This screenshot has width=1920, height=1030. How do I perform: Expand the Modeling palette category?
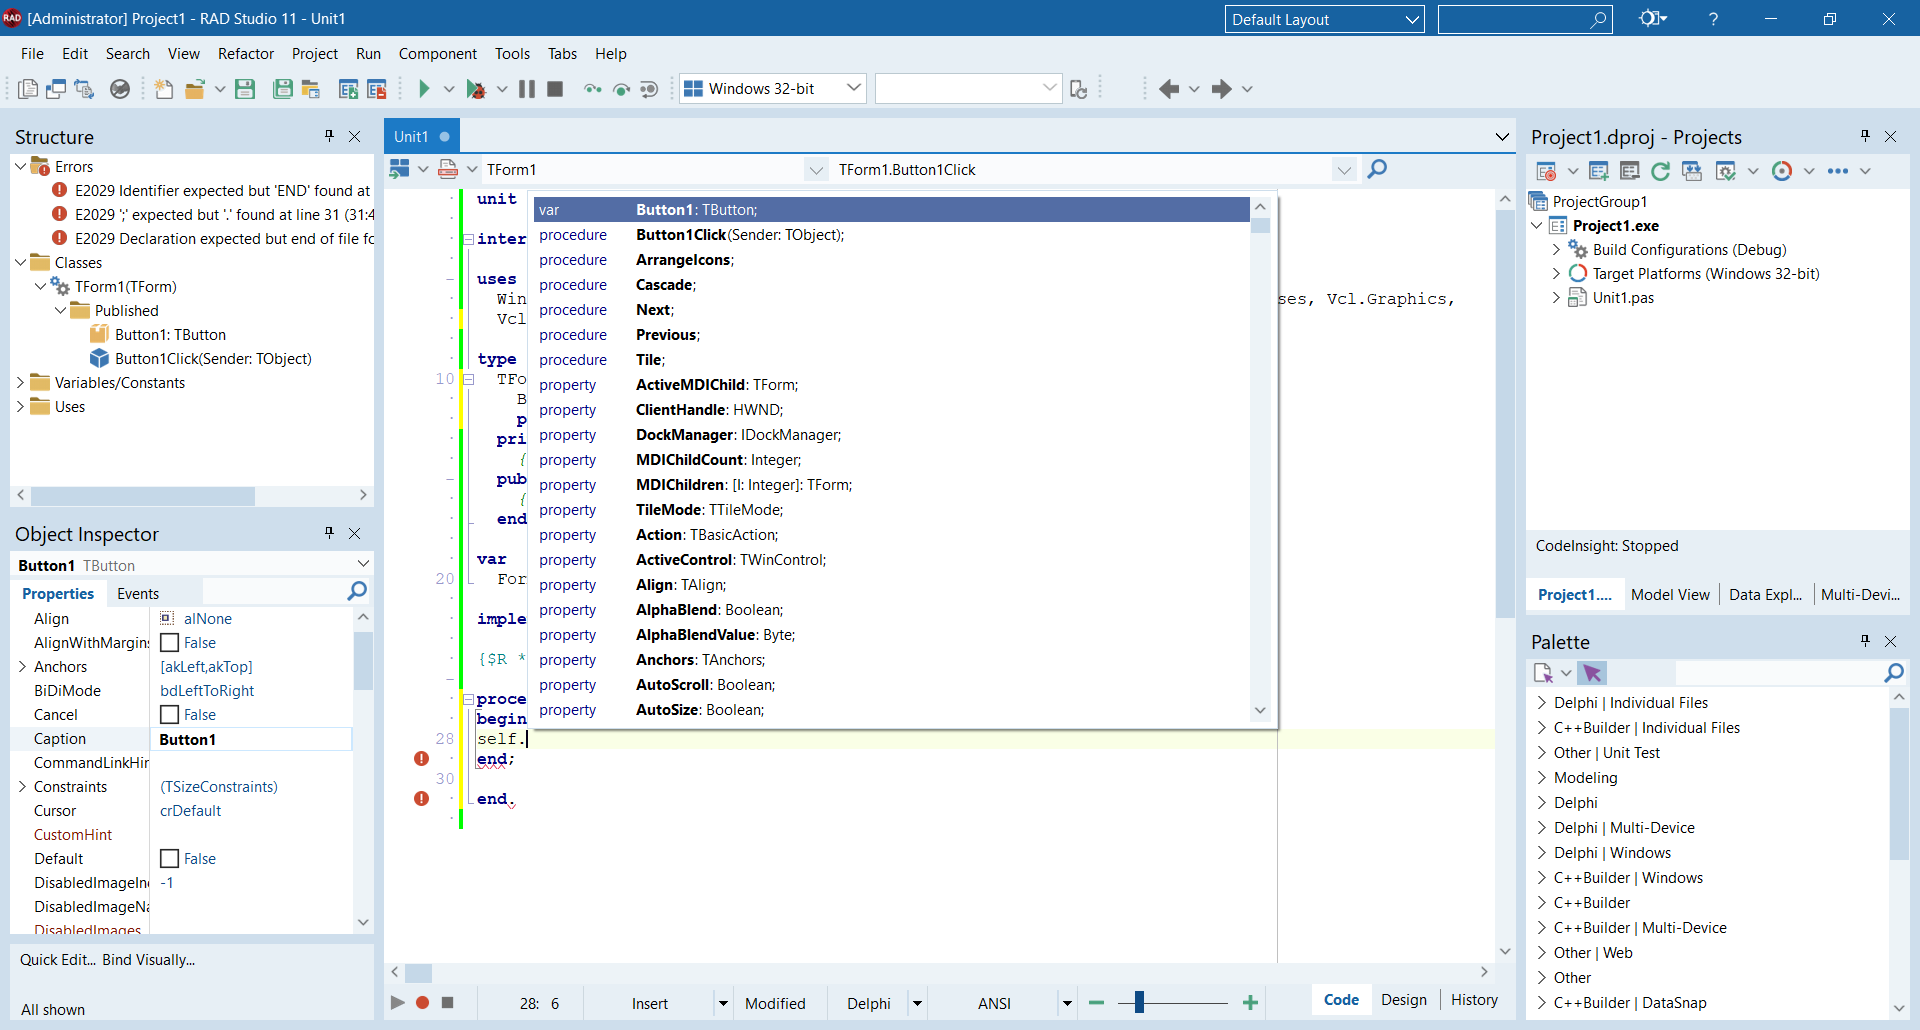tap(1541, 778)
